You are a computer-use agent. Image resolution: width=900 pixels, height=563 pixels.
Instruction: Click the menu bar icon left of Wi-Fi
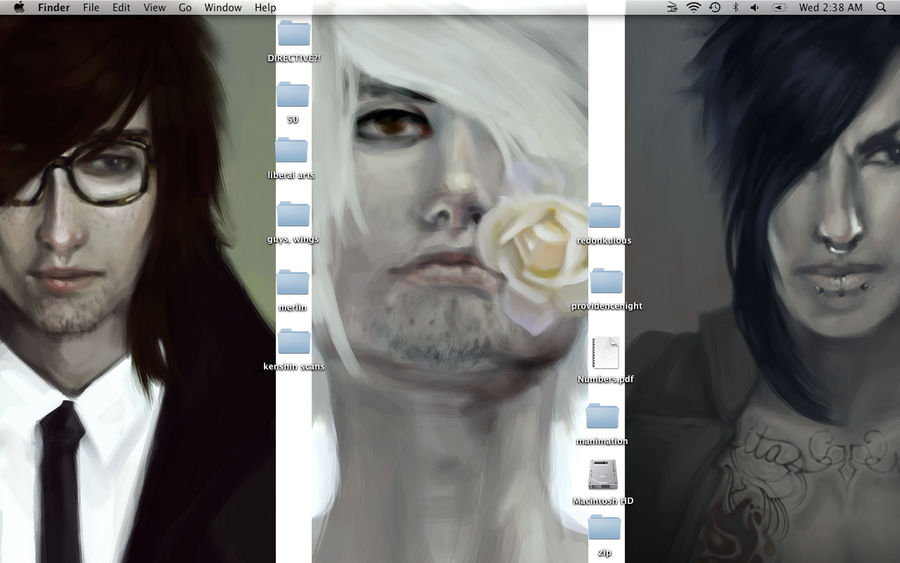coord(672,7)
